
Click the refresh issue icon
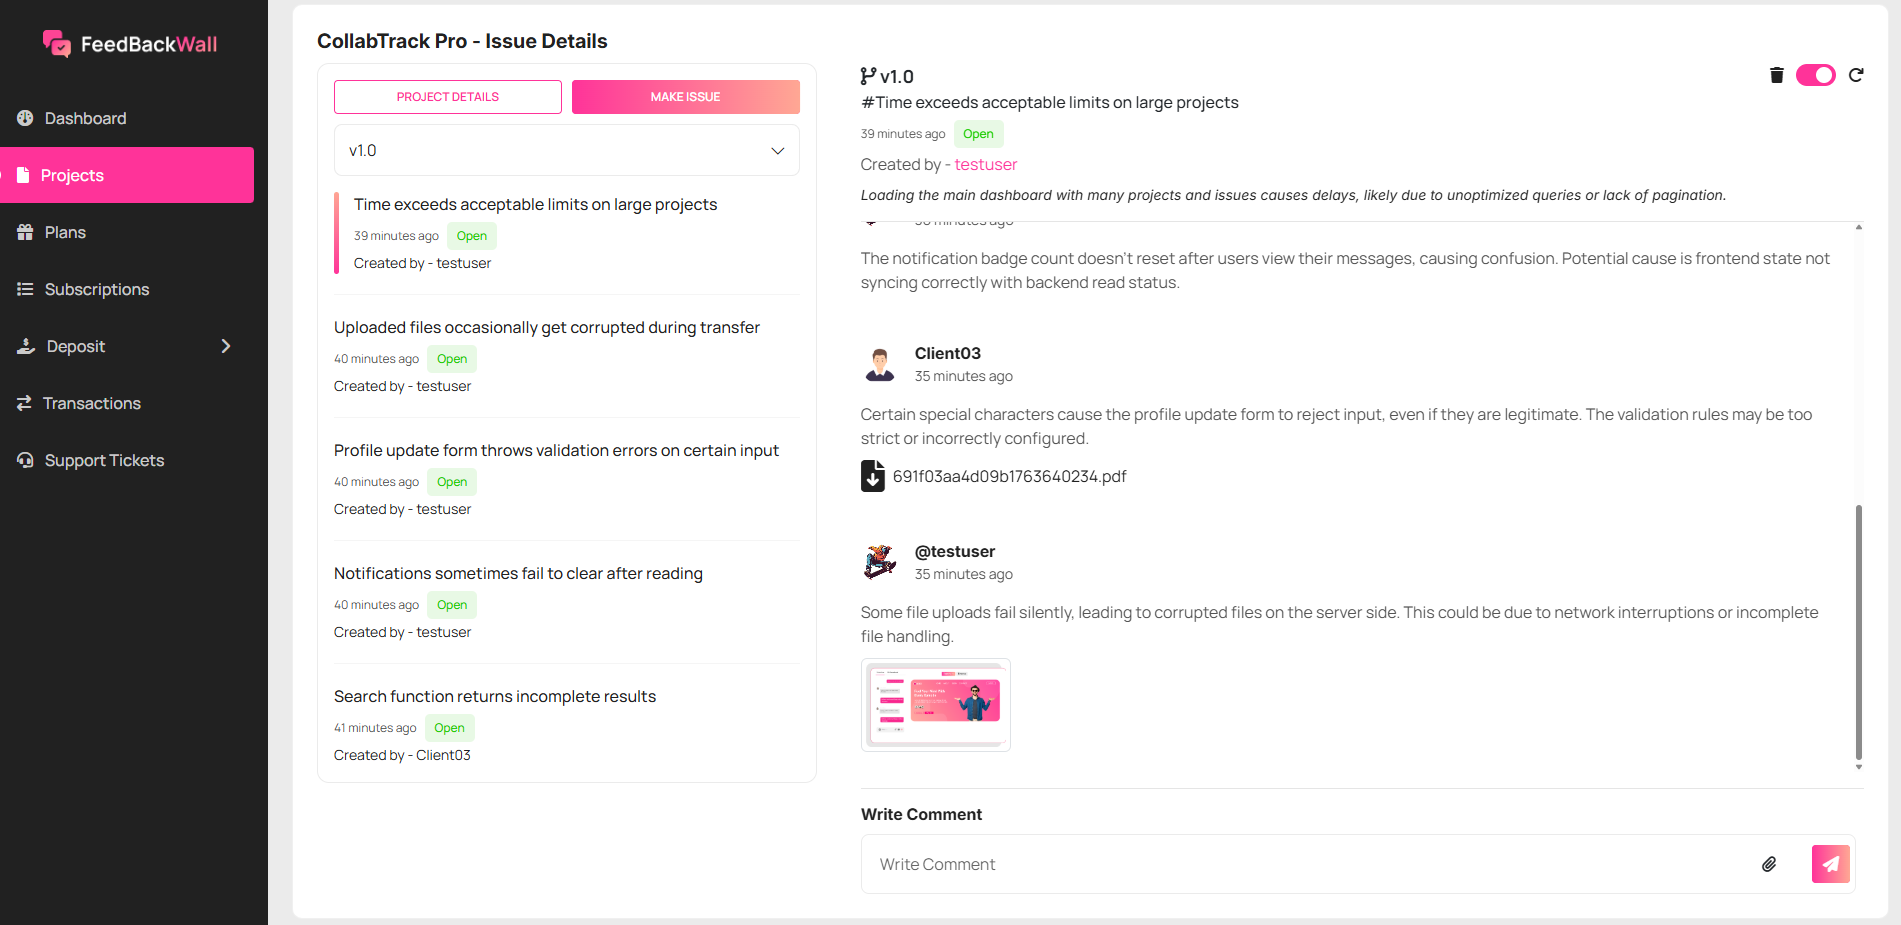coord(1856,75)
